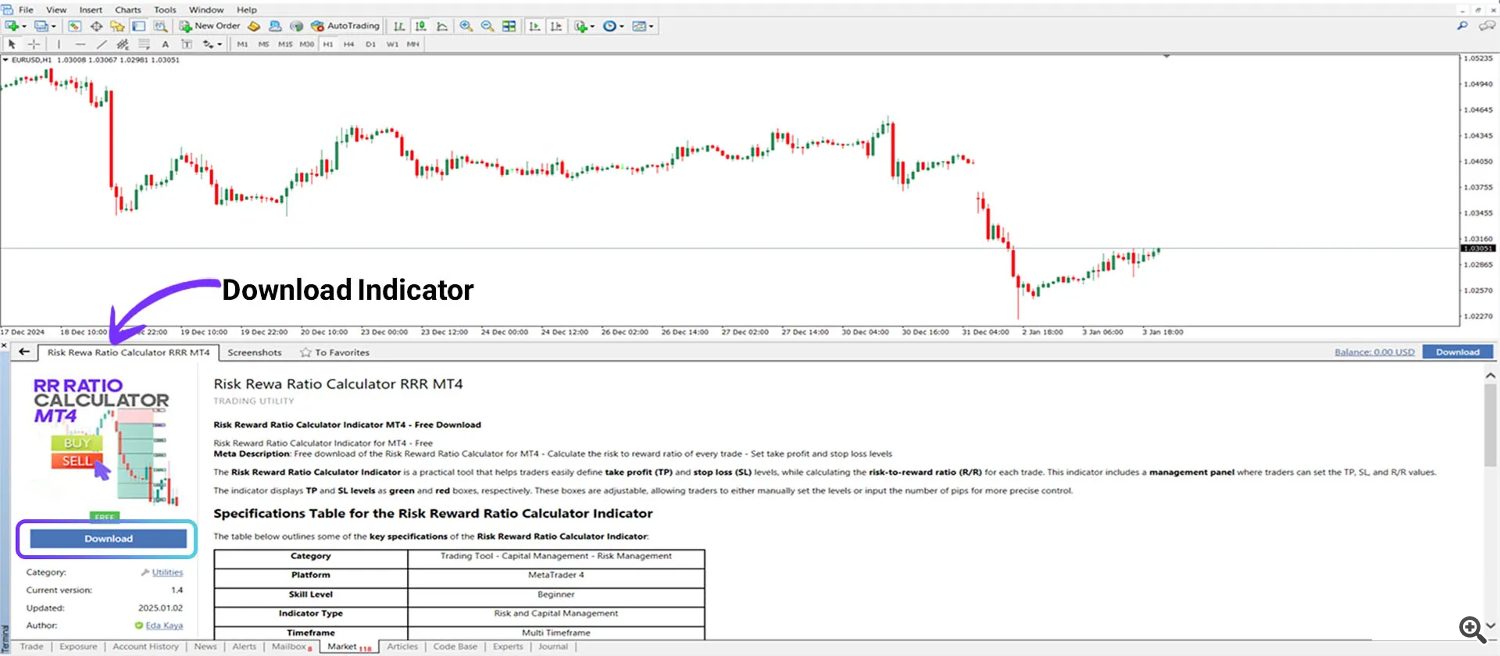
Task: Switch chart to bar chart mode
Action: tap(398, 25)
